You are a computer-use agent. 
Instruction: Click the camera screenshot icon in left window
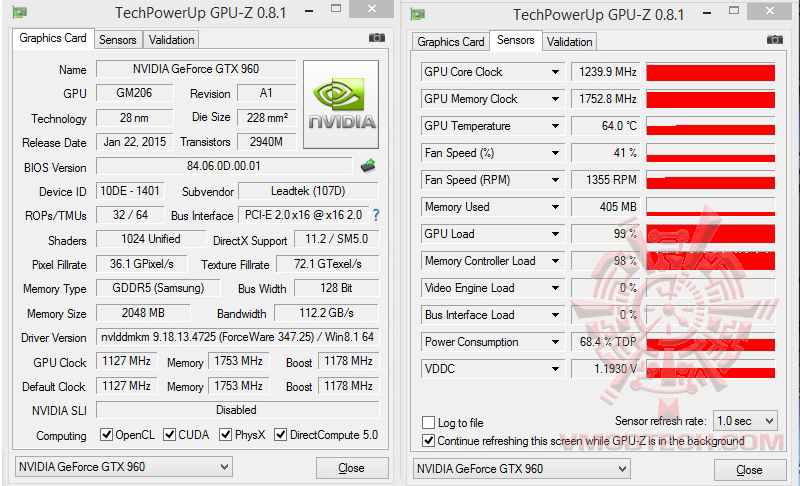377,38
